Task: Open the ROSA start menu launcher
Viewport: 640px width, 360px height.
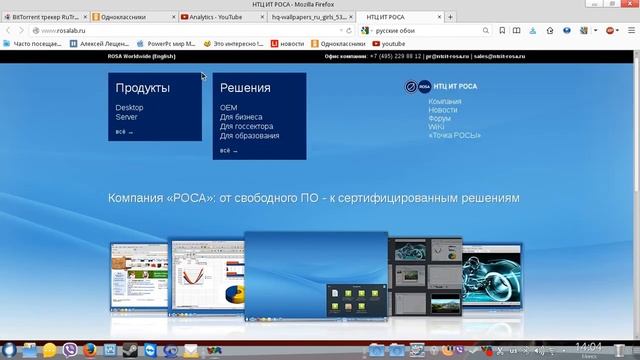Action: (x=9, y=350)
